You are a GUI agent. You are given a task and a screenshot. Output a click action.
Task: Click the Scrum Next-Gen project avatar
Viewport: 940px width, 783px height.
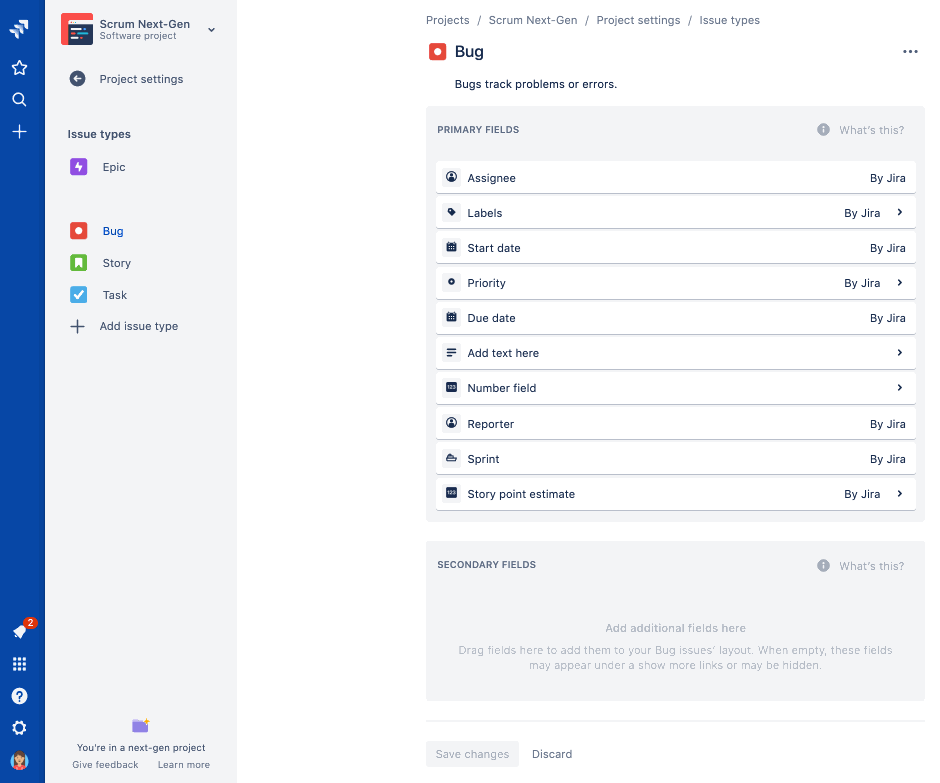[77, 29]
